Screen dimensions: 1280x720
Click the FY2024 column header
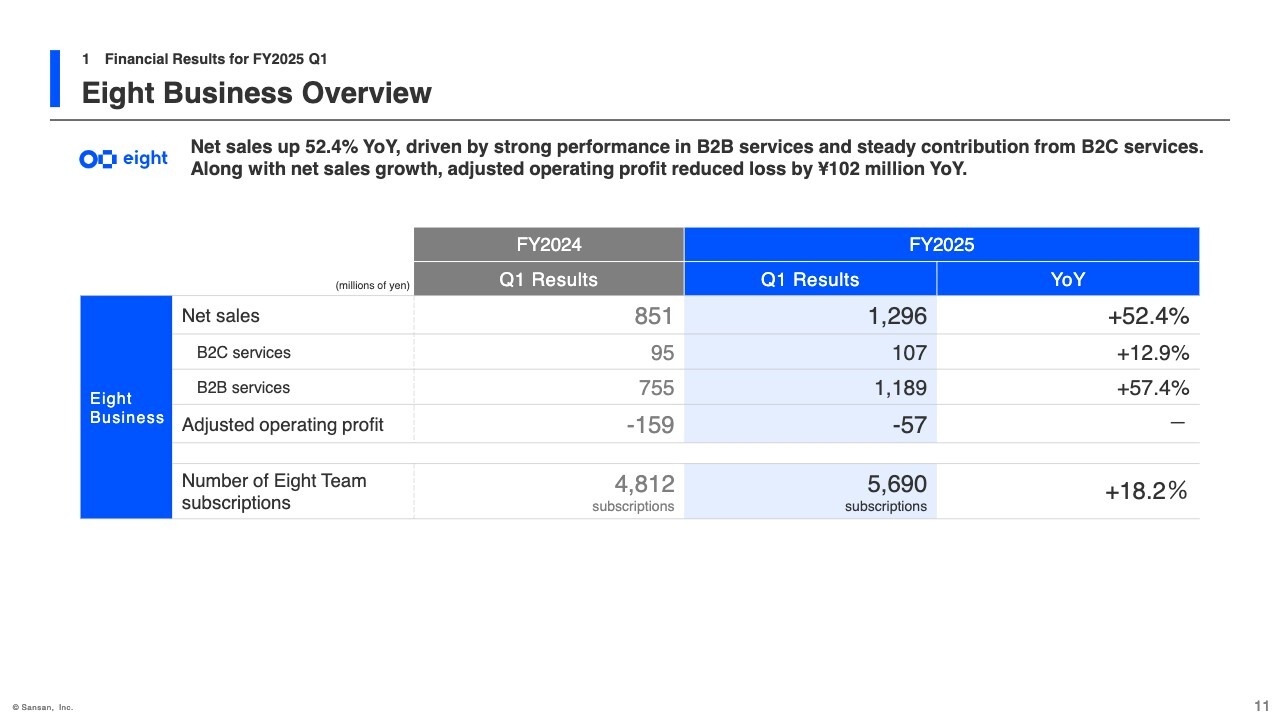pos(548,244)
